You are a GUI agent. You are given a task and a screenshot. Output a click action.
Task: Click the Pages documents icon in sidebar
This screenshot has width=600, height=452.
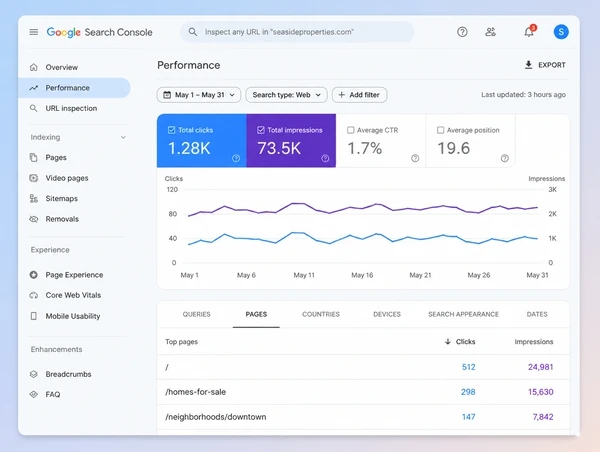(x=34, y=157)
